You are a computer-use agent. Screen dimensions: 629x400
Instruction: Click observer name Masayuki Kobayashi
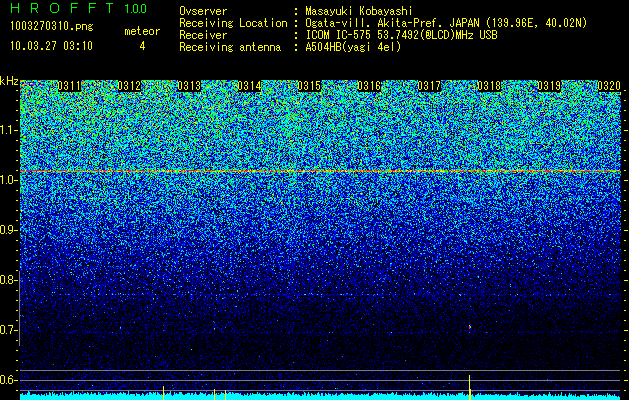click(359, 11)
